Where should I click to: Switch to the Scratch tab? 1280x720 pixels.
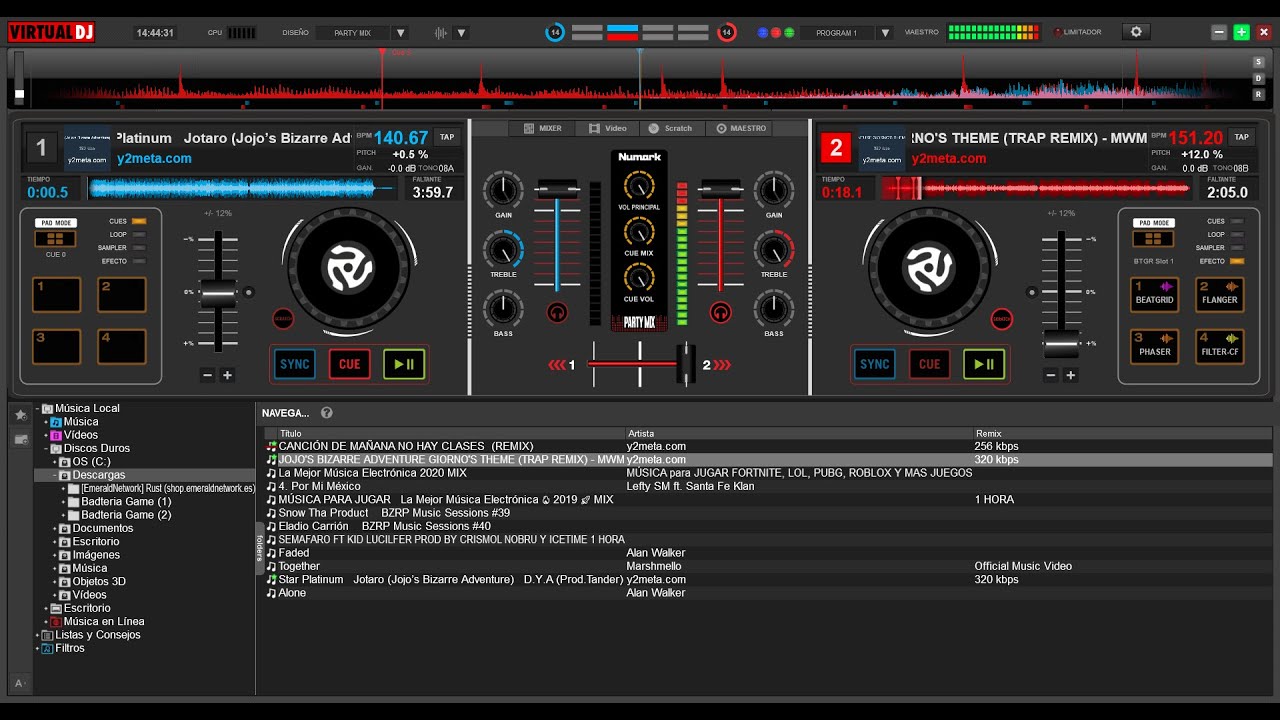coord(672,128)
